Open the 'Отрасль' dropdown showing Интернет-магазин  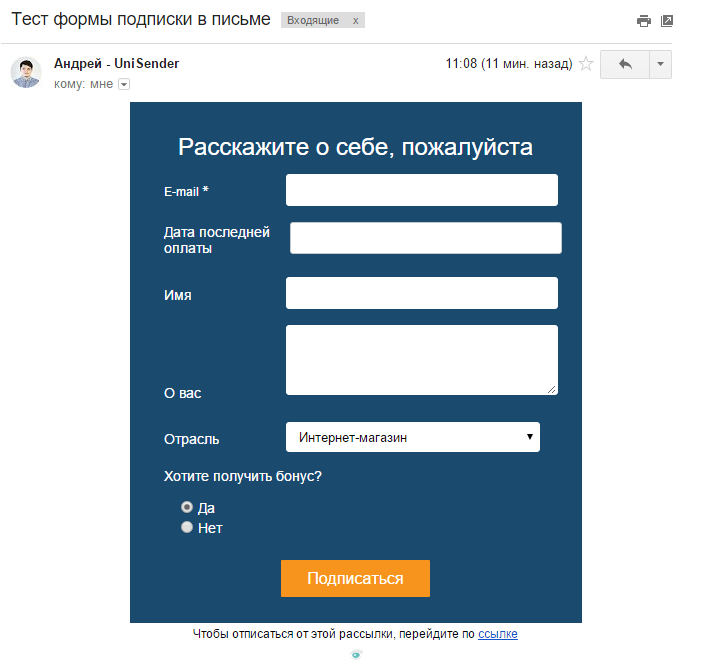(x=413, y=437)
